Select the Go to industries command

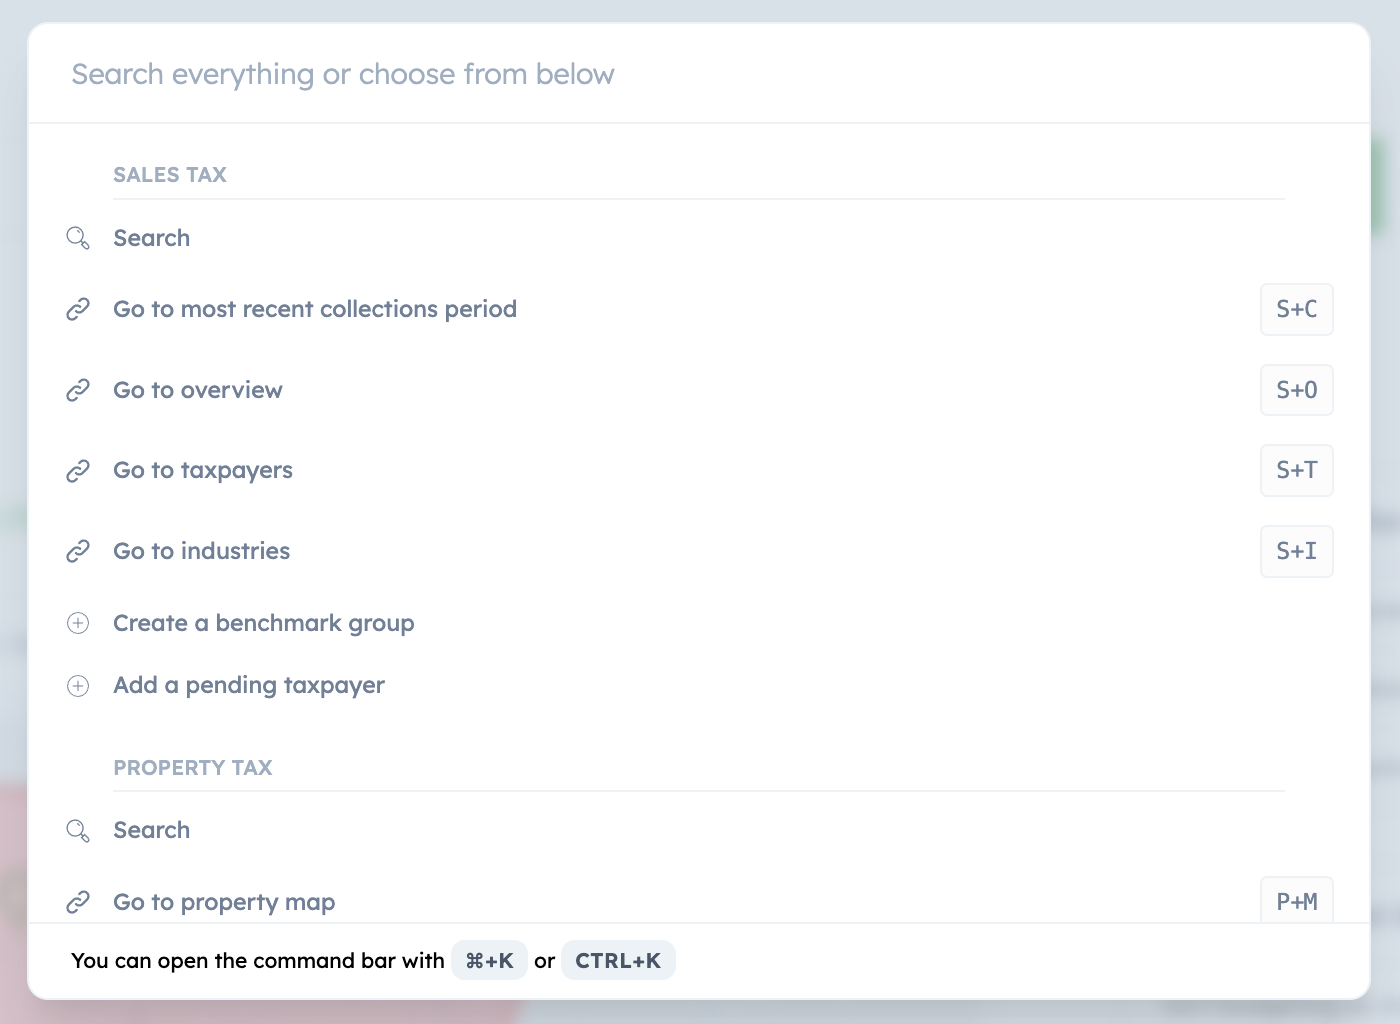[202, 551]
